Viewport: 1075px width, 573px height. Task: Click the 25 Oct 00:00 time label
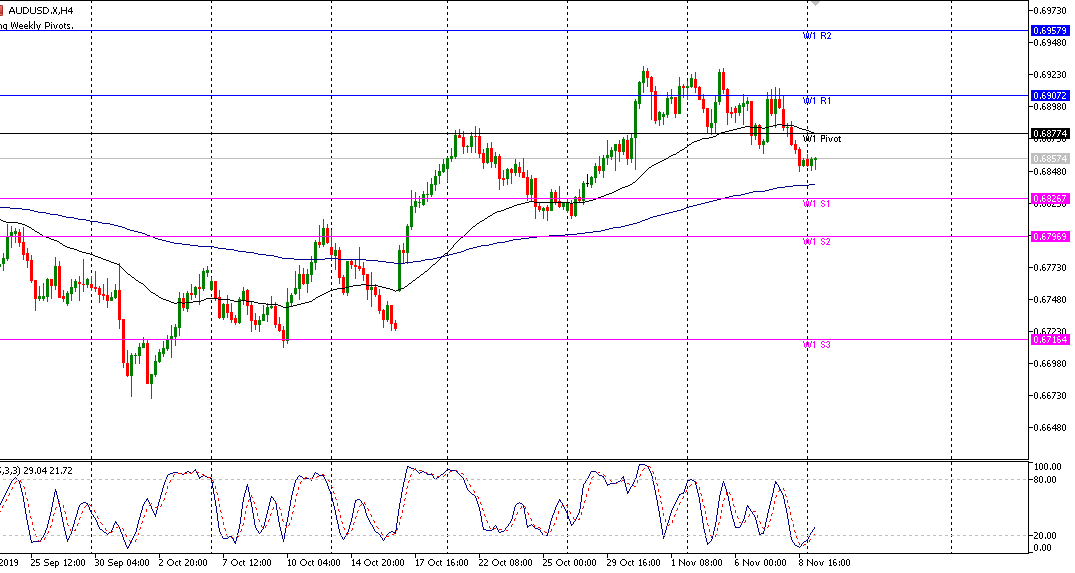[569, 563]
